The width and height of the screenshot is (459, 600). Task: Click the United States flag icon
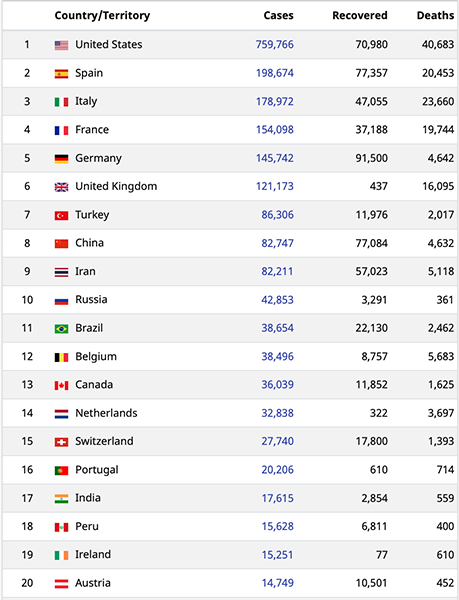61,45
